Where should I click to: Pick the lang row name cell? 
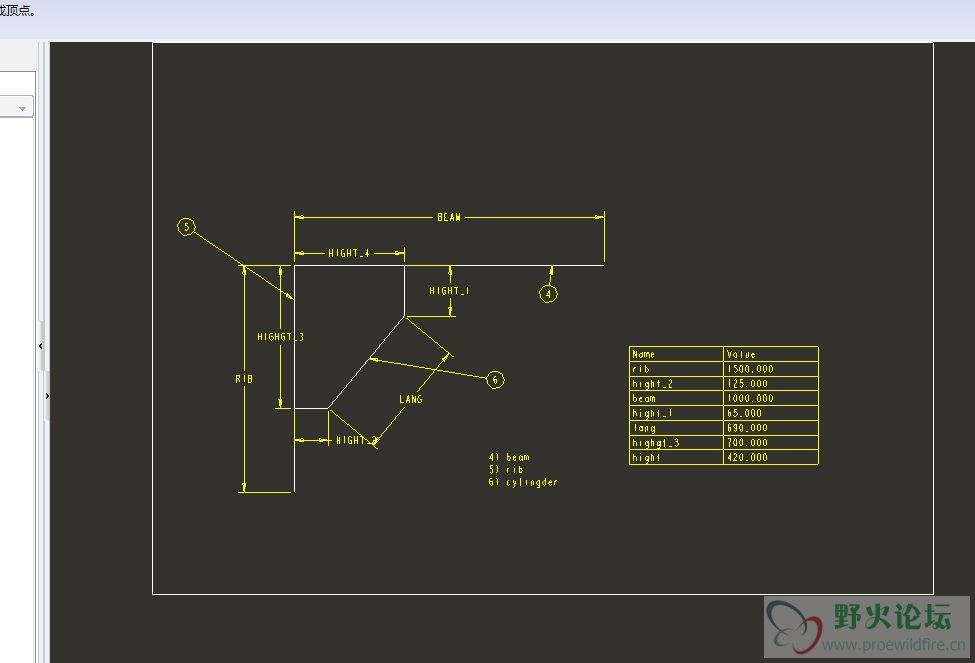click(x=677, y=428)
